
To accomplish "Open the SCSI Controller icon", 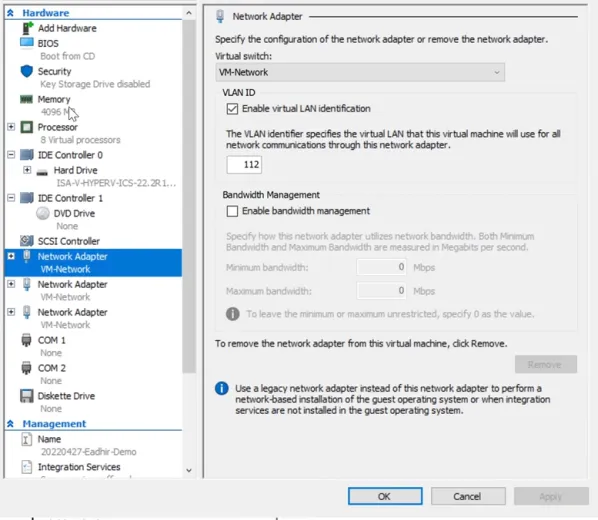I will point(27,241).
